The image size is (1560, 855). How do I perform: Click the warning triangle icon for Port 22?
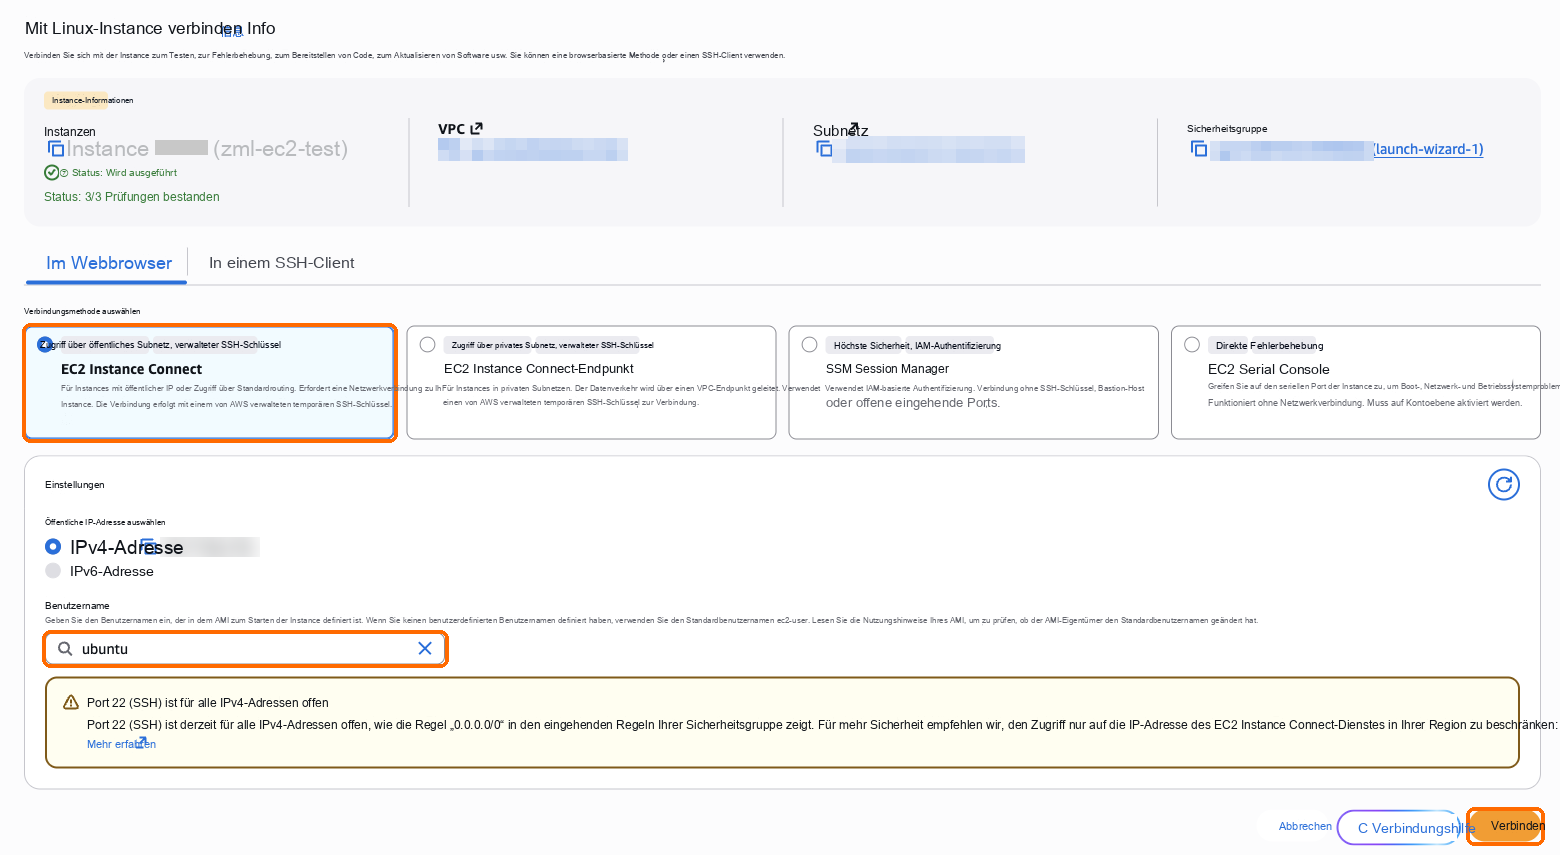tap(71, 702)
